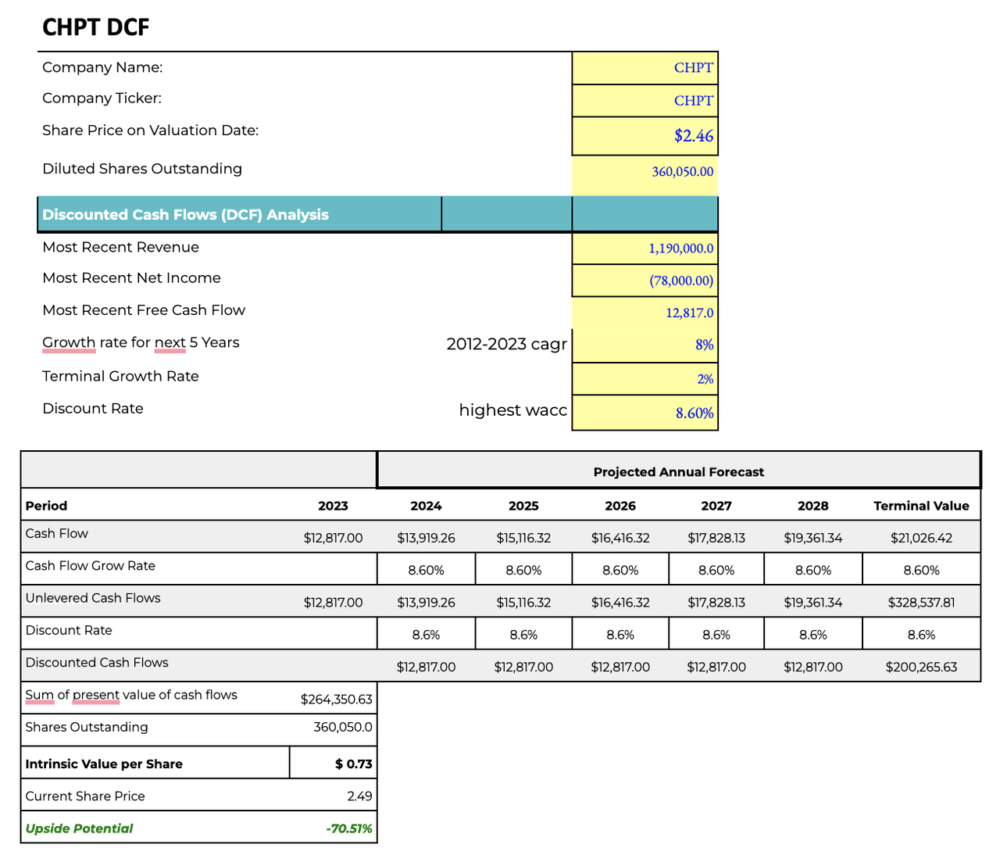Click the Period column header
Viewport: 1000px width, 859px height.
pos(46,506)
